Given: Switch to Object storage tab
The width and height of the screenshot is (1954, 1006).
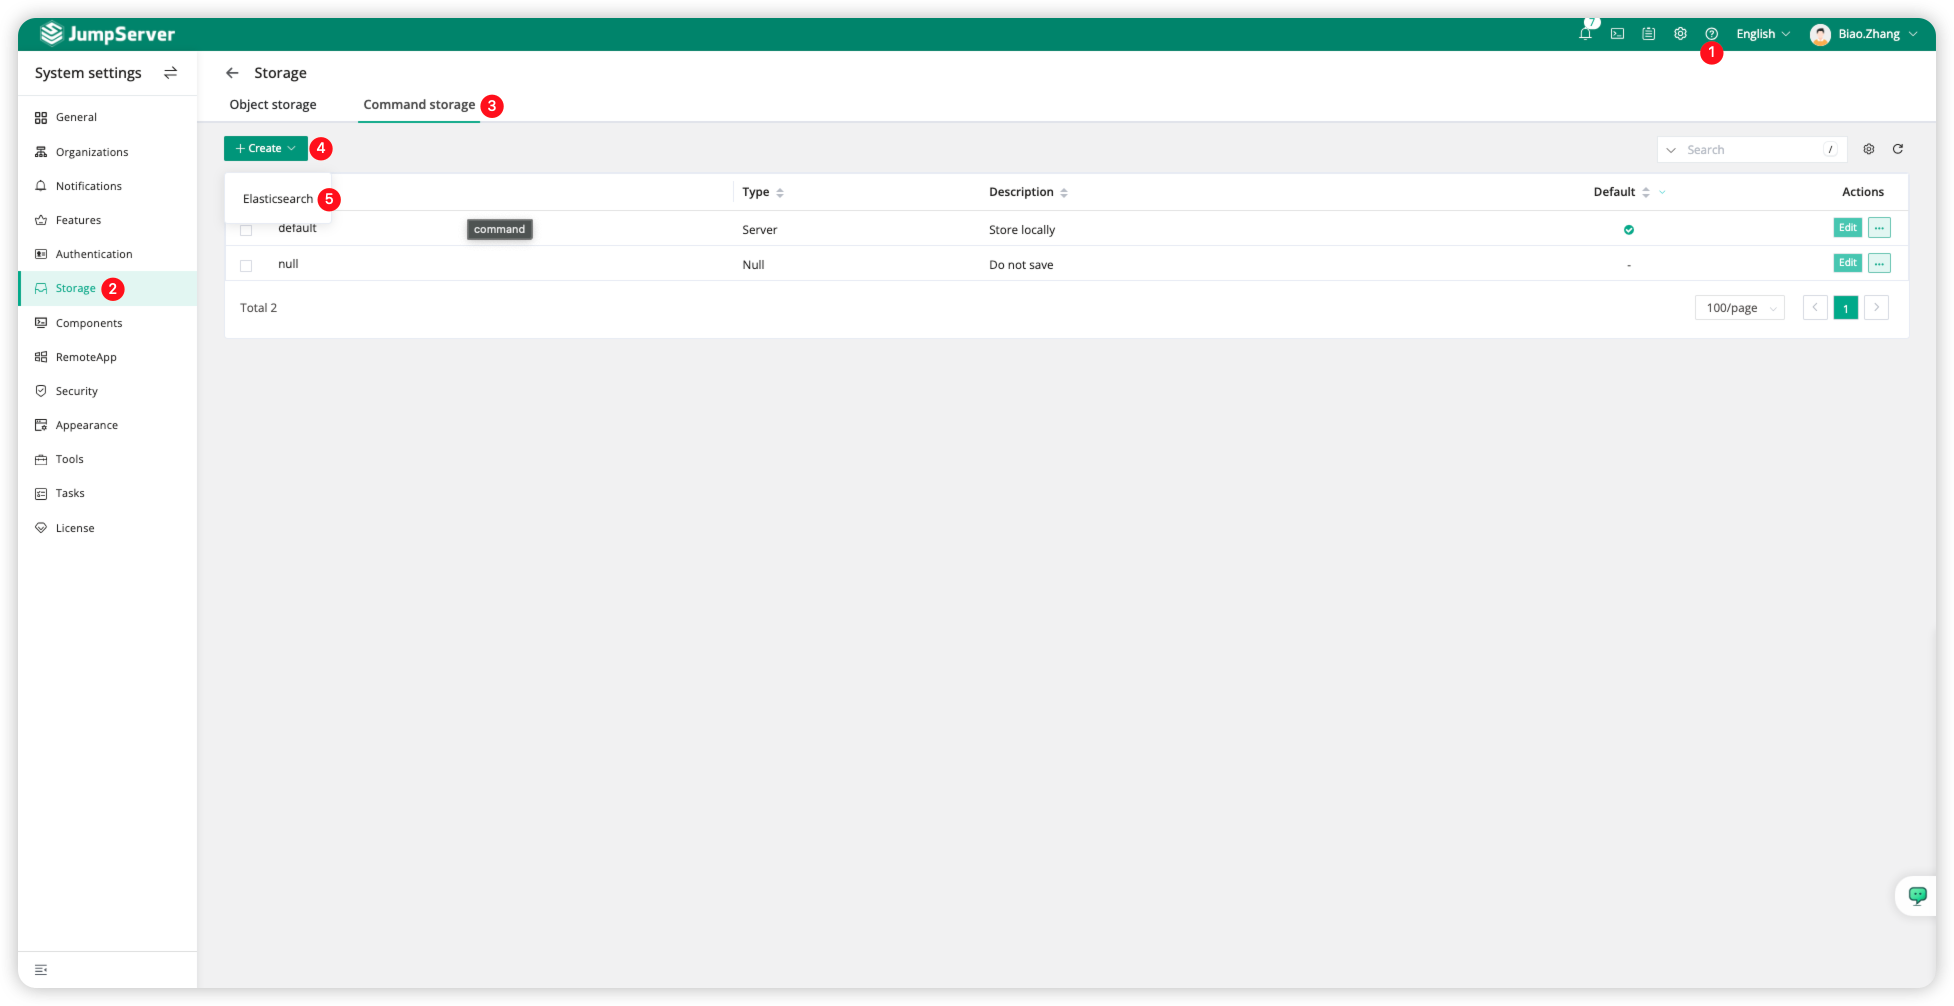Looking at the screenshot, I should (x=273, y=105).
